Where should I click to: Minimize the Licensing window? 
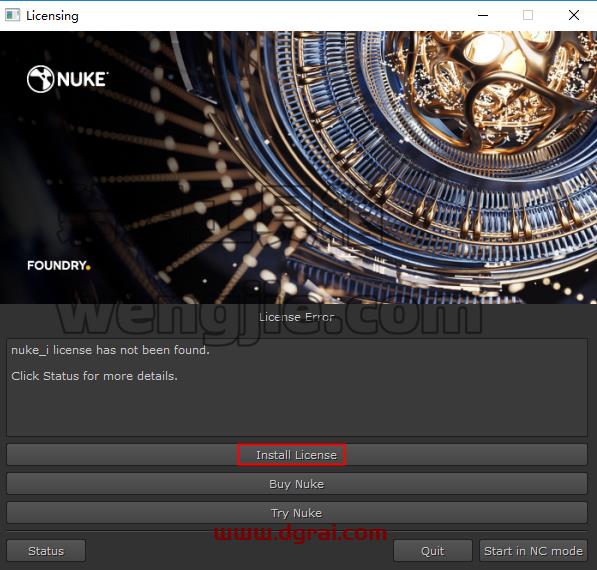coord(483,15)
